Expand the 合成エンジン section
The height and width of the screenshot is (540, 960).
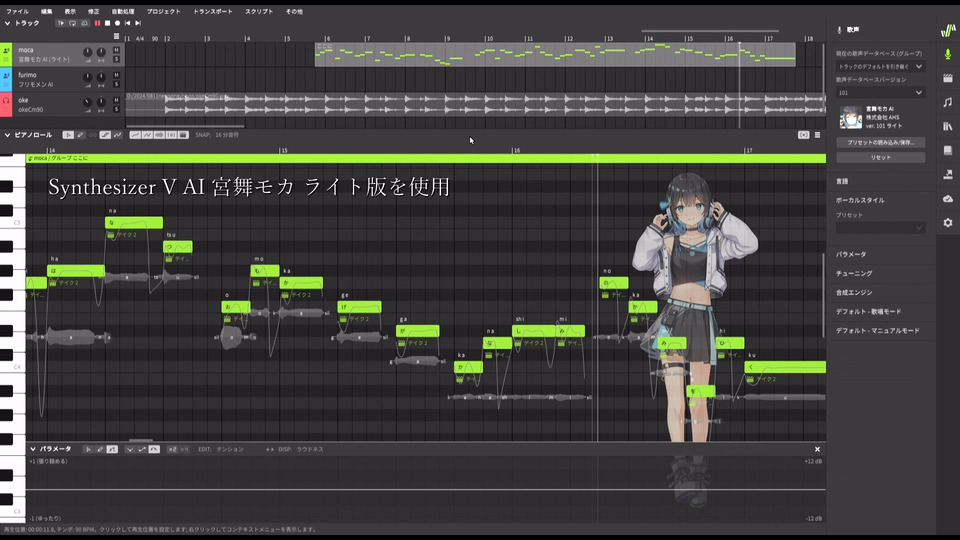pyautogui.click(x=854, y=293)
